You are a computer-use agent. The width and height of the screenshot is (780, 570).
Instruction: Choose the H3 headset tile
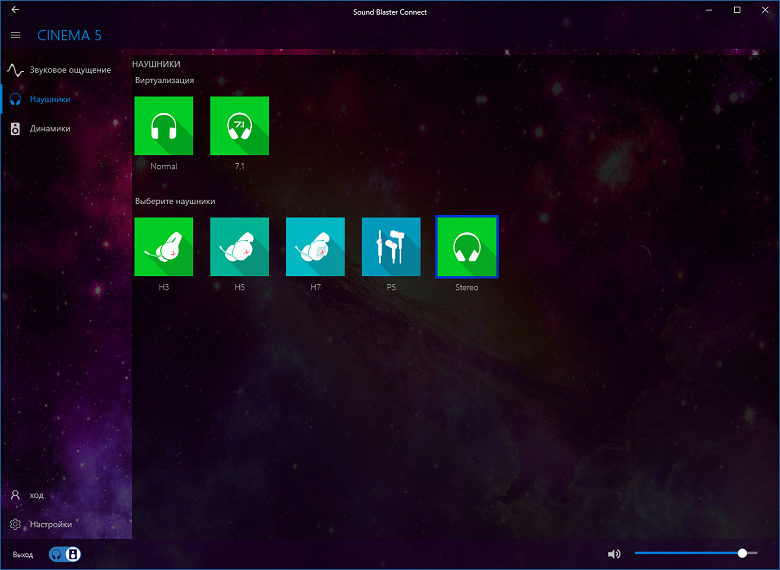coord(164,247)
